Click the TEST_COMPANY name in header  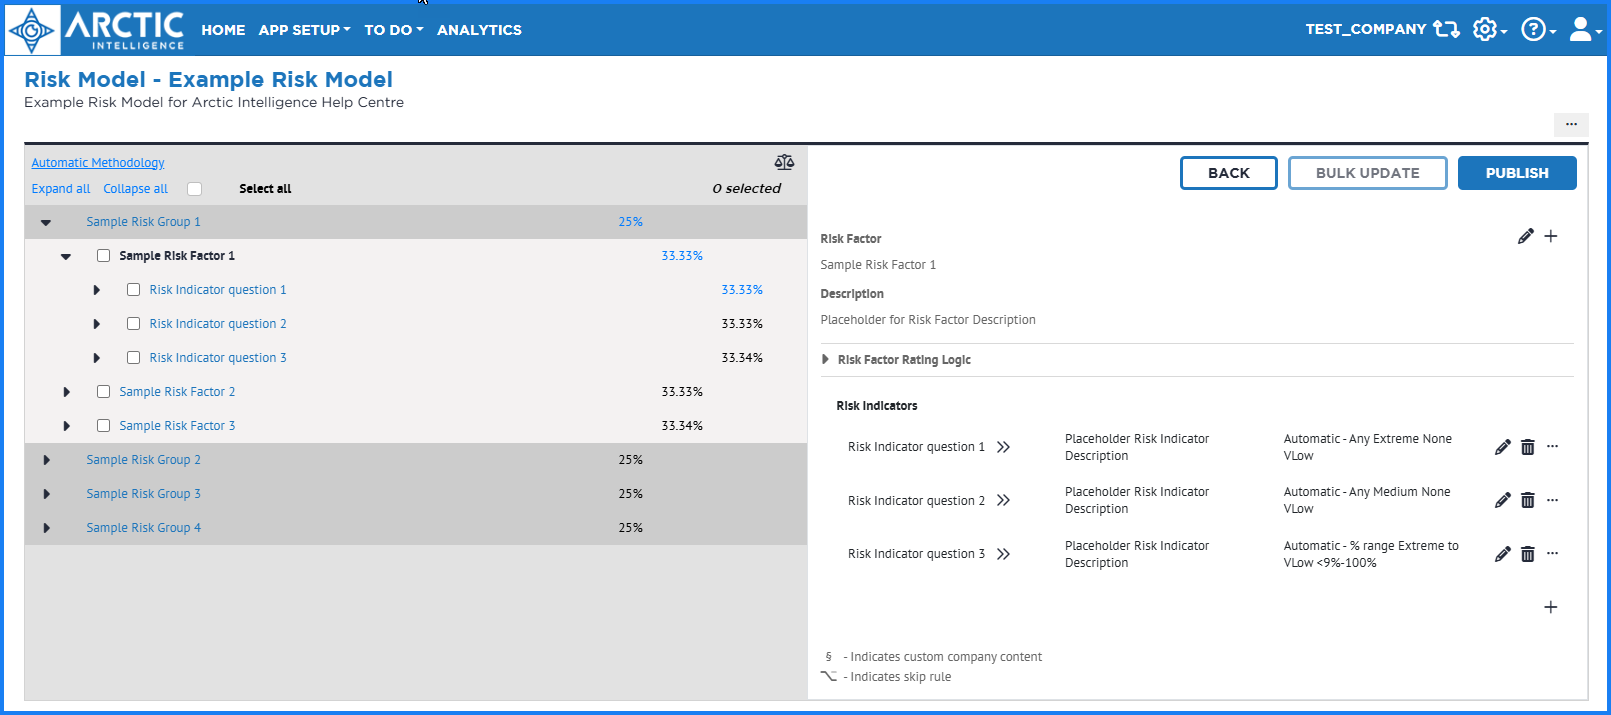(x=1366, y=29)
